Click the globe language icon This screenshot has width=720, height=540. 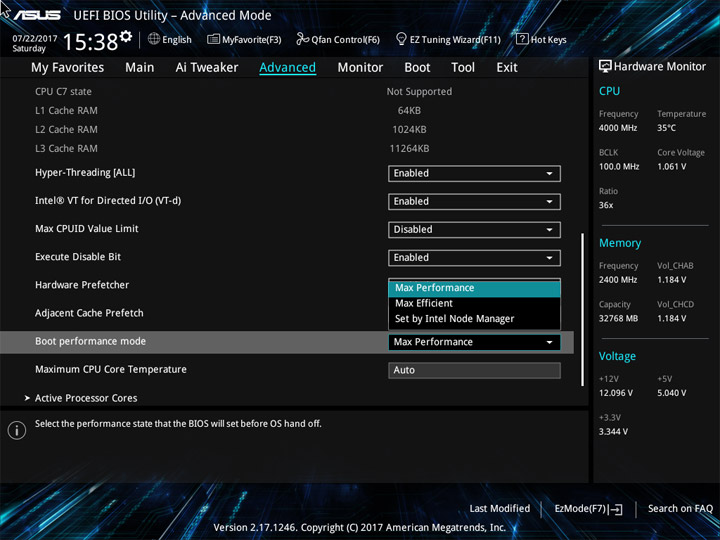(154, 39)
